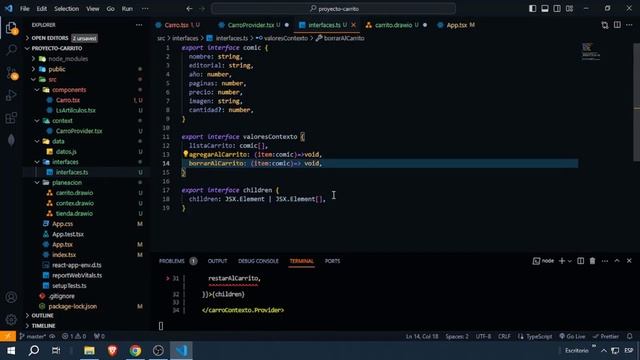Expand the Timeline section

[43, 326]
